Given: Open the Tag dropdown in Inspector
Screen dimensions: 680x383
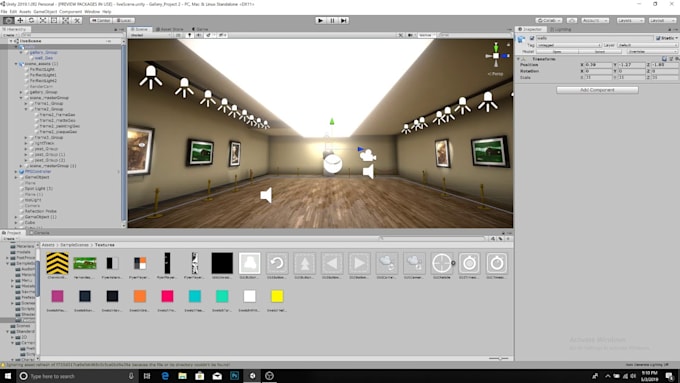Looking at the screenshot, I should 569,45.
